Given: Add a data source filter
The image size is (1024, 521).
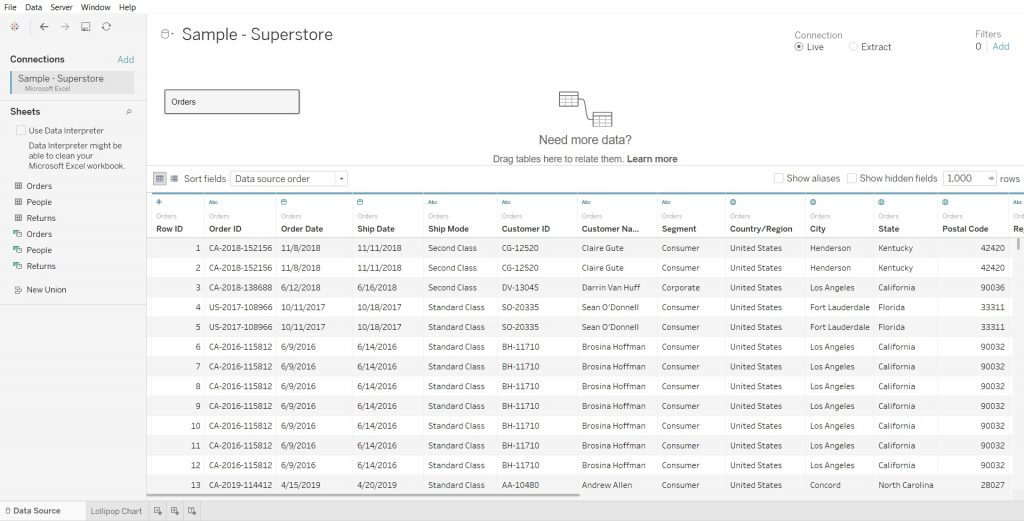Looking at the screenshot, I should (x=1000, y=47).
